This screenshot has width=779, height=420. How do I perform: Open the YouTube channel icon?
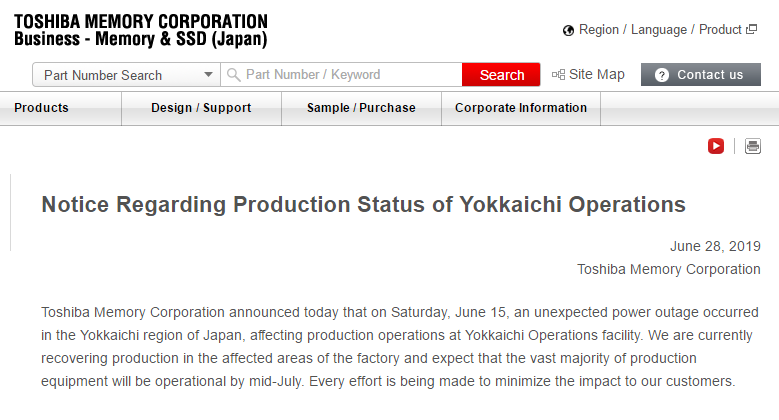(716, 146)
